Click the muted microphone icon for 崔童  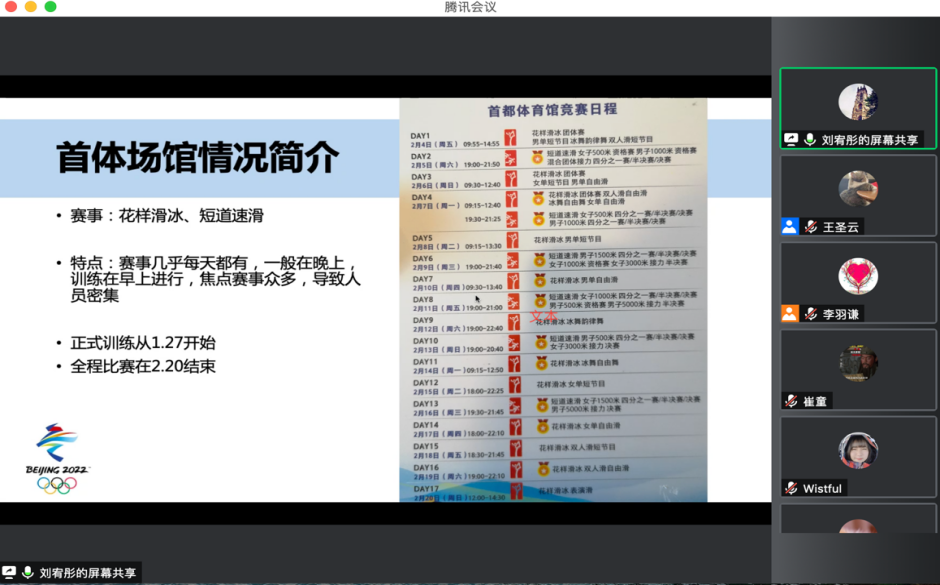coord(791,401)
